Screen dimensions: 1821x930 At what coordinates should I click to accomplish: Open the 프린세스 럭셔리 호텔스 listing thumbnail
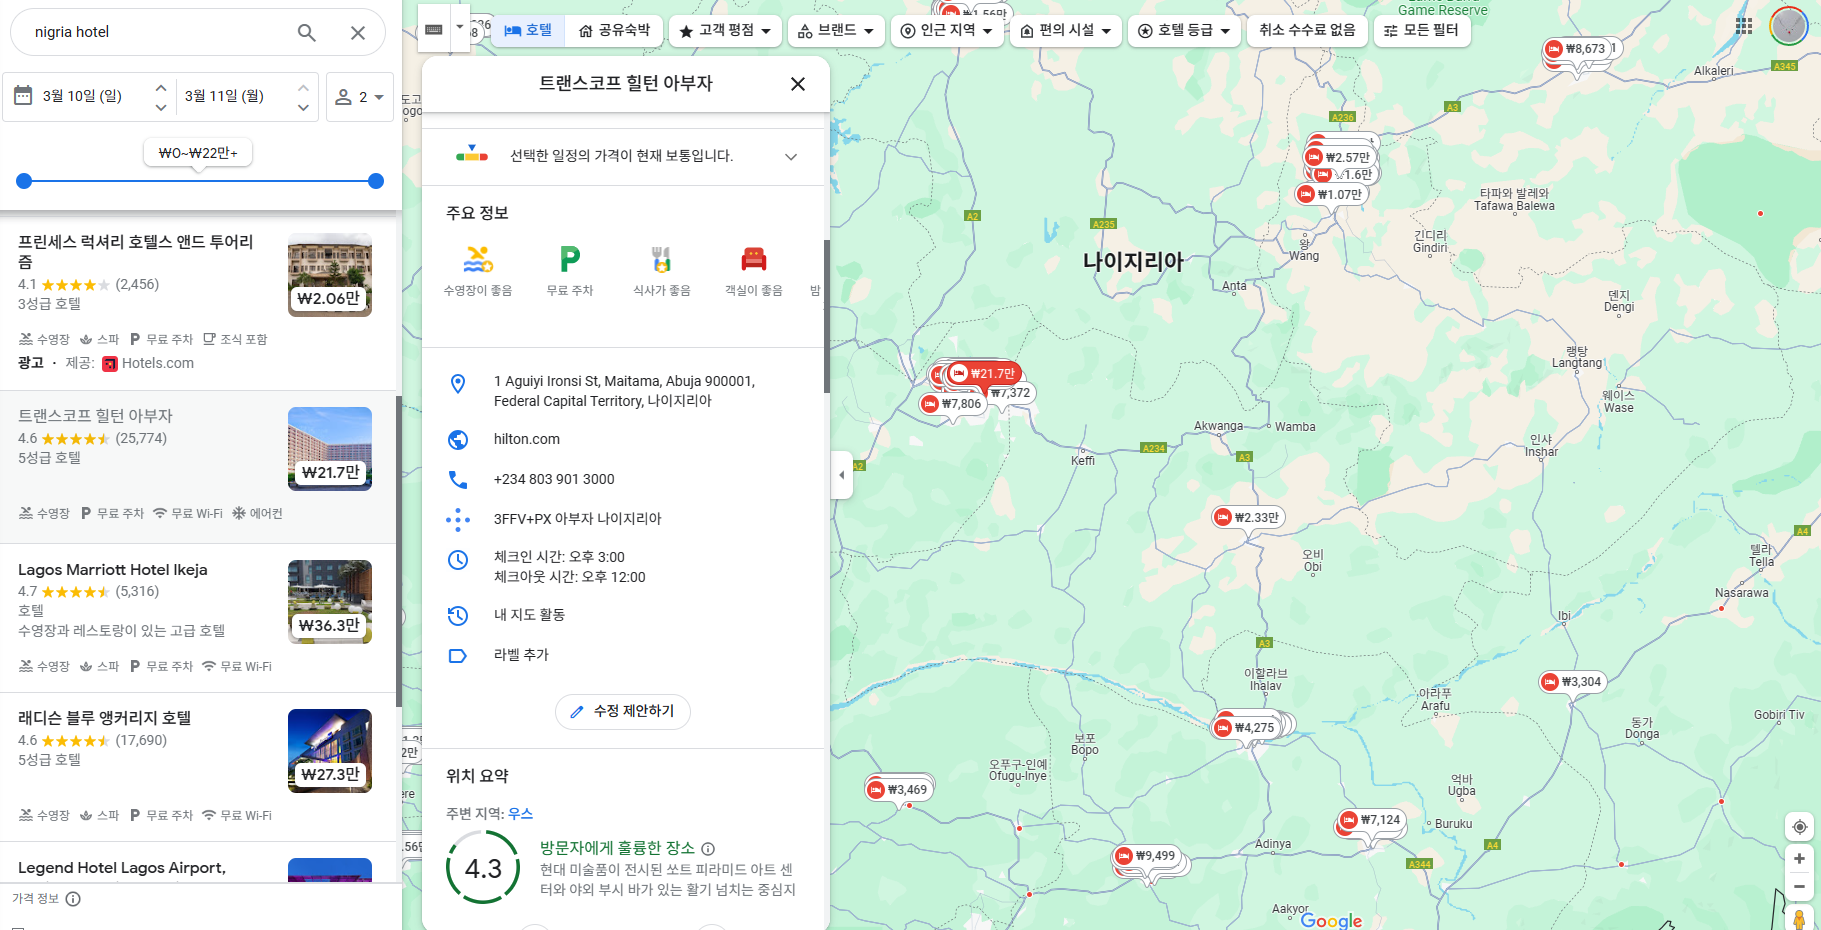(x=330, y=276)
